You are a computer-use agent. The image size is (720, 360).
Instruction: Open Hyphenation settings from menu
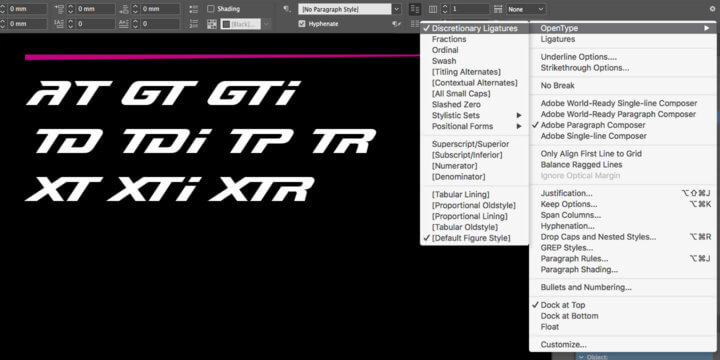tap(623, 226)
